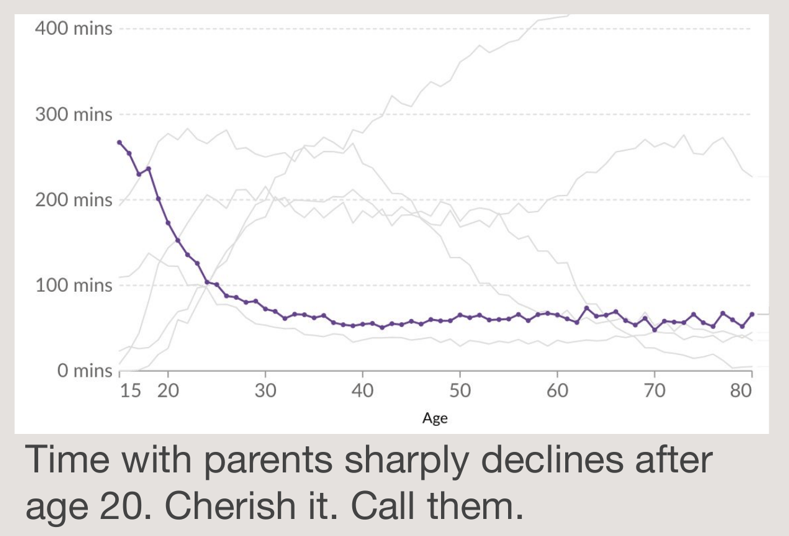Select the "100 mins" y-axis label
This screenshot has height=536, width=789.
point(74,286)
